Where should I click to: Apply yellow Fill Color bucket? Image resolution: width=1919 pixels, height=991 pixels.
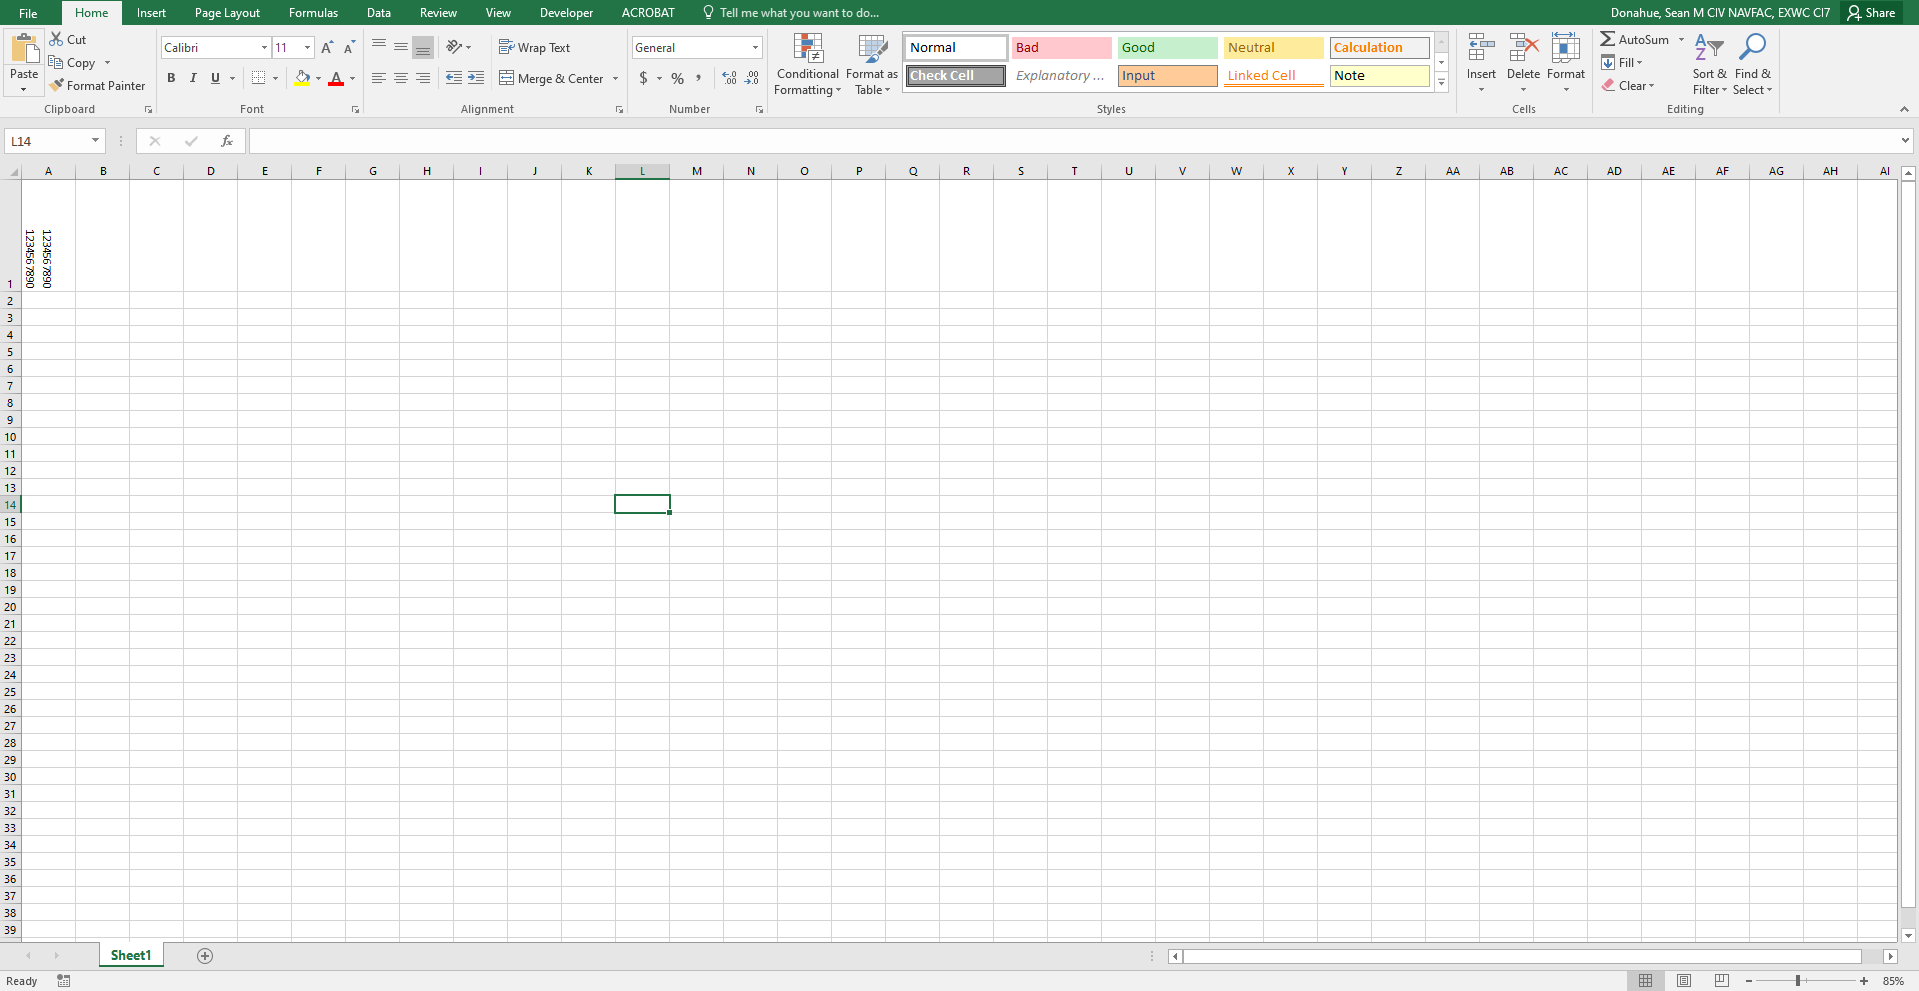point(302,78)
